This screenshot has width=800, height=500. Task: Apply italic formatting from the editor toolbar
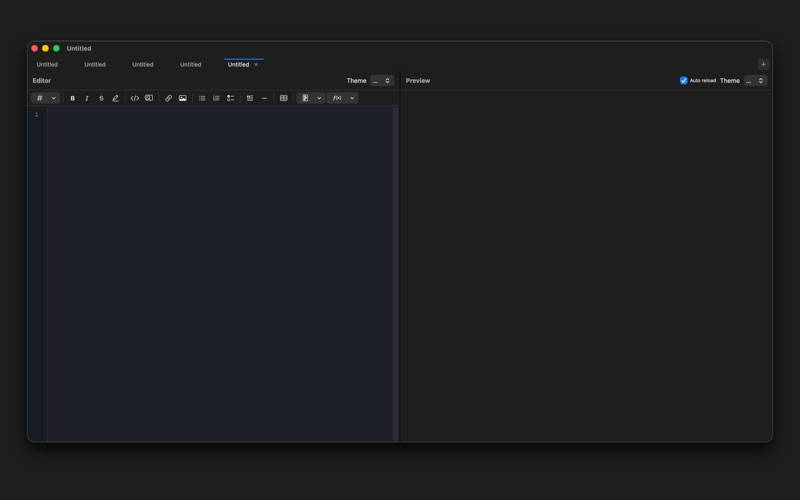coord(87,98)
